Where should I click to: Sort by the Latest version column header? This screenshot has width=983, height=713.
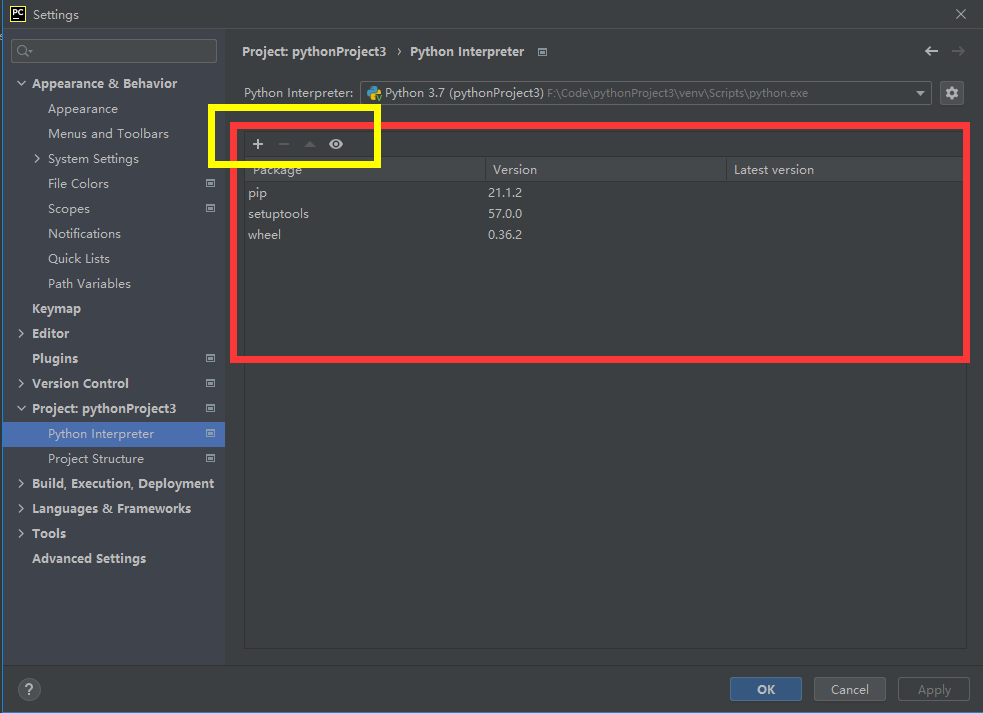844,169
